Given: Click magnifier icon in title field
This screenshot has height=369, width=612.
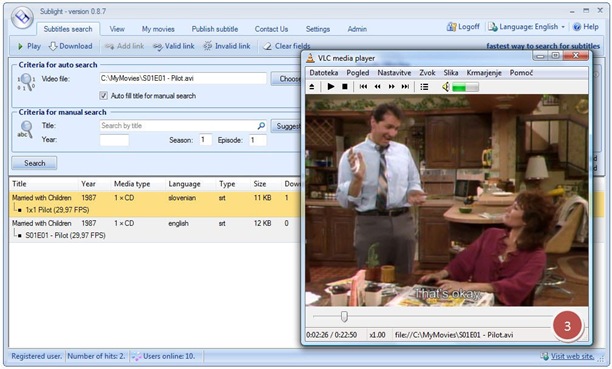Looking at the screenshot, I should pyautogui.click(x=261, y=126).
